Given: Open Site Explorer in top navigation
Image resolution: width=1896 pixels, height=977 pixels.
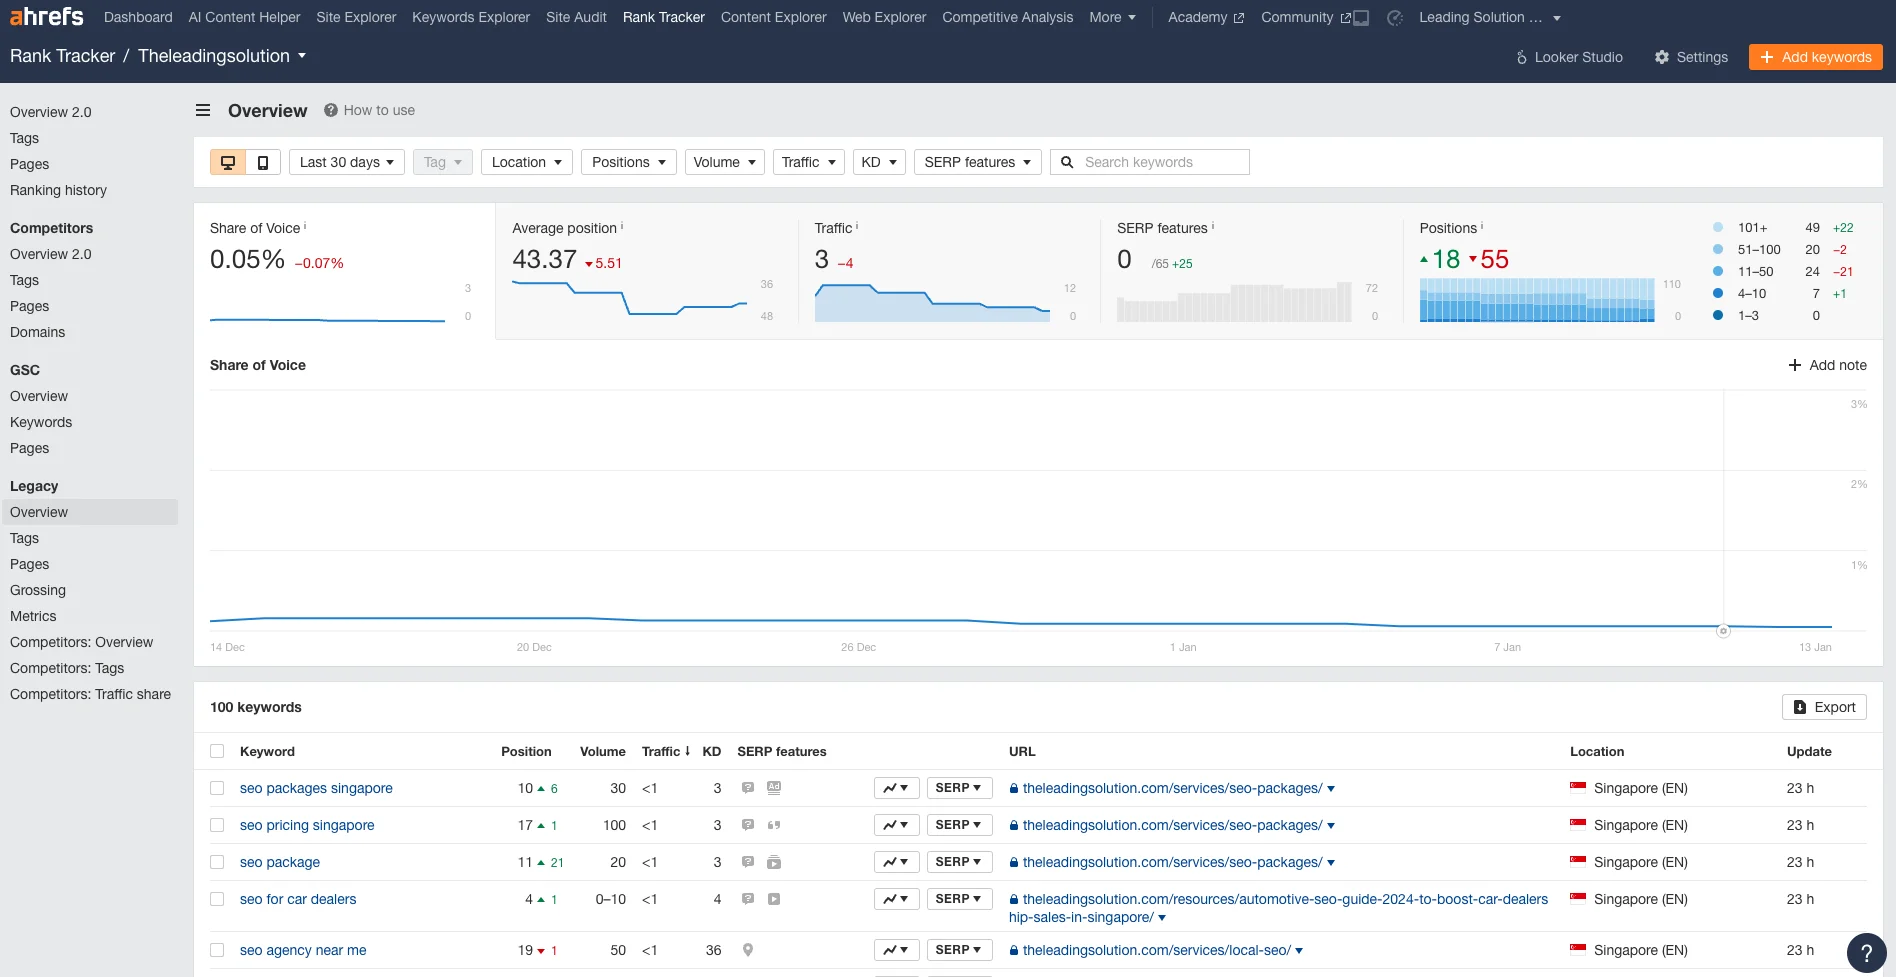Looking at the screenshot, I should click(356, 17).
